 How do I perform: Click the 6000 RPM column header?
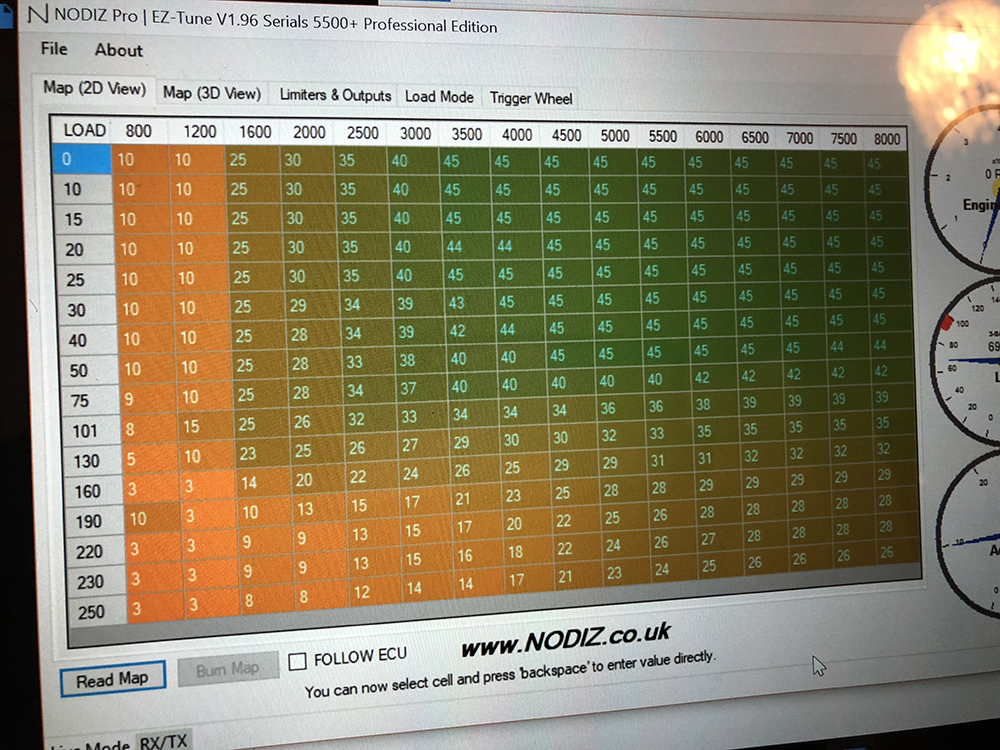tap(709, 137)
